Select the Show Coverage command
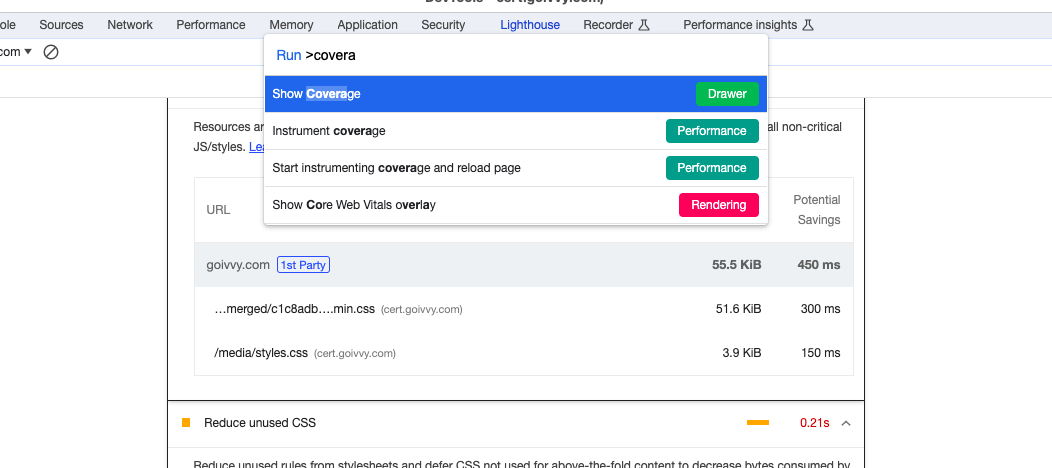The width and height of the screenshot is (1052, 468). pyautogui.click(x=316, y=94)
